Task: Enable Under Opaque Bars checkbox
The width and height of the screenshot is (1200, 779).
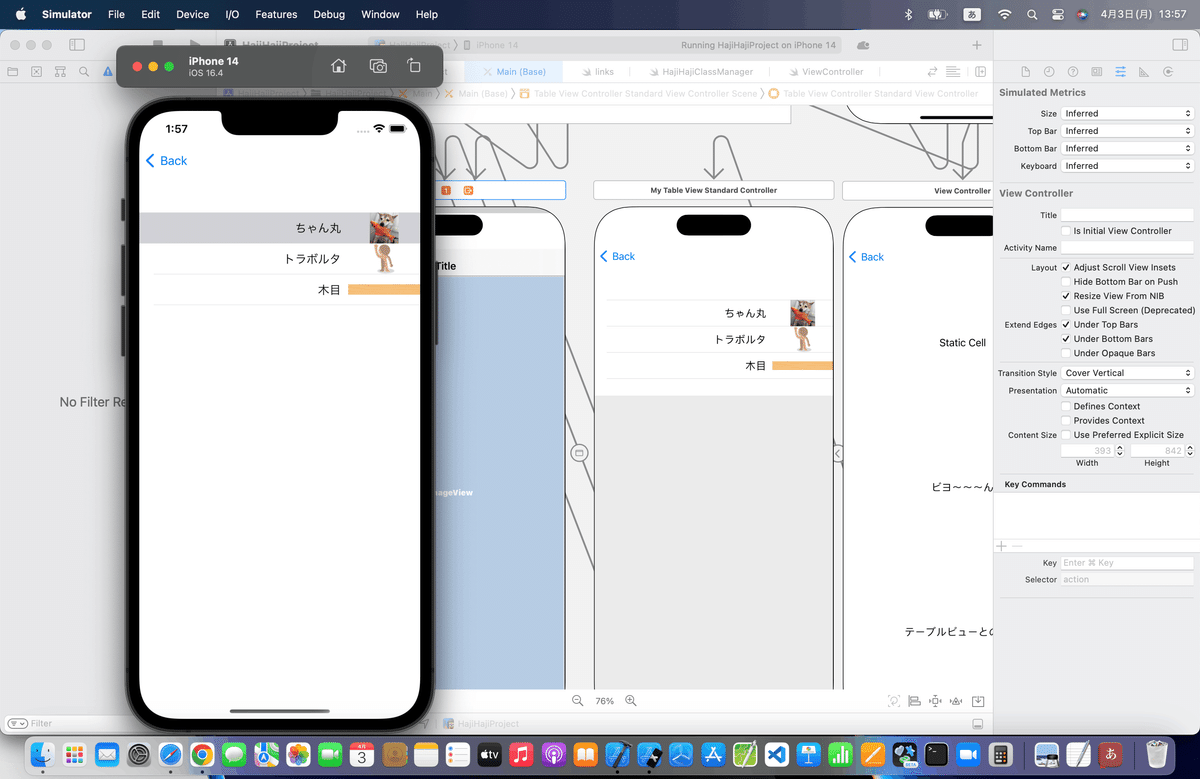Action: coord(1065,353)
